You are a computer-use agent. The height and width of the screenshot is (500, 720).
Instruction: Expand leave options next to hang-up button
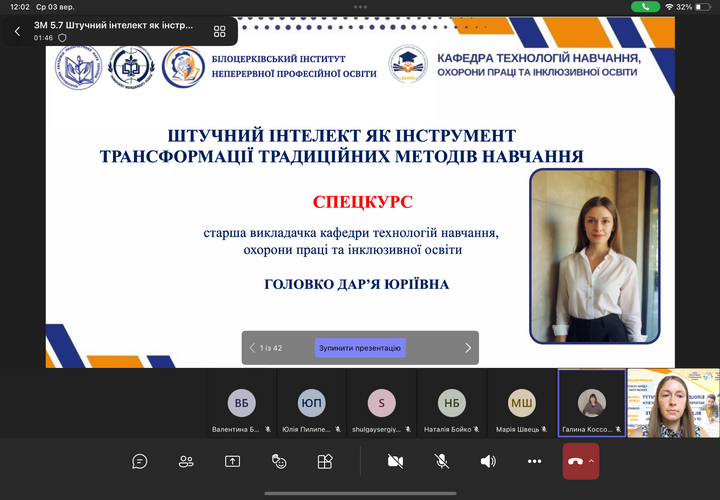[591, 461]
